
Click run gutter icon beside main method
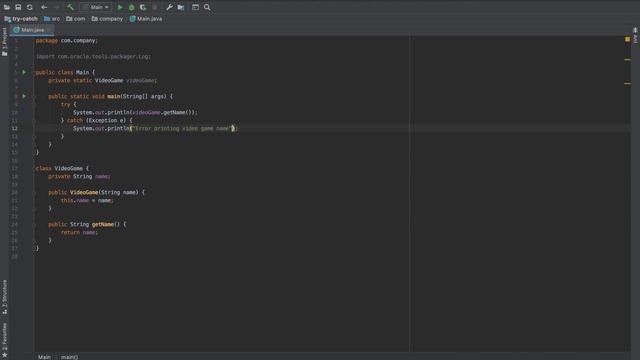coord(24,96)
